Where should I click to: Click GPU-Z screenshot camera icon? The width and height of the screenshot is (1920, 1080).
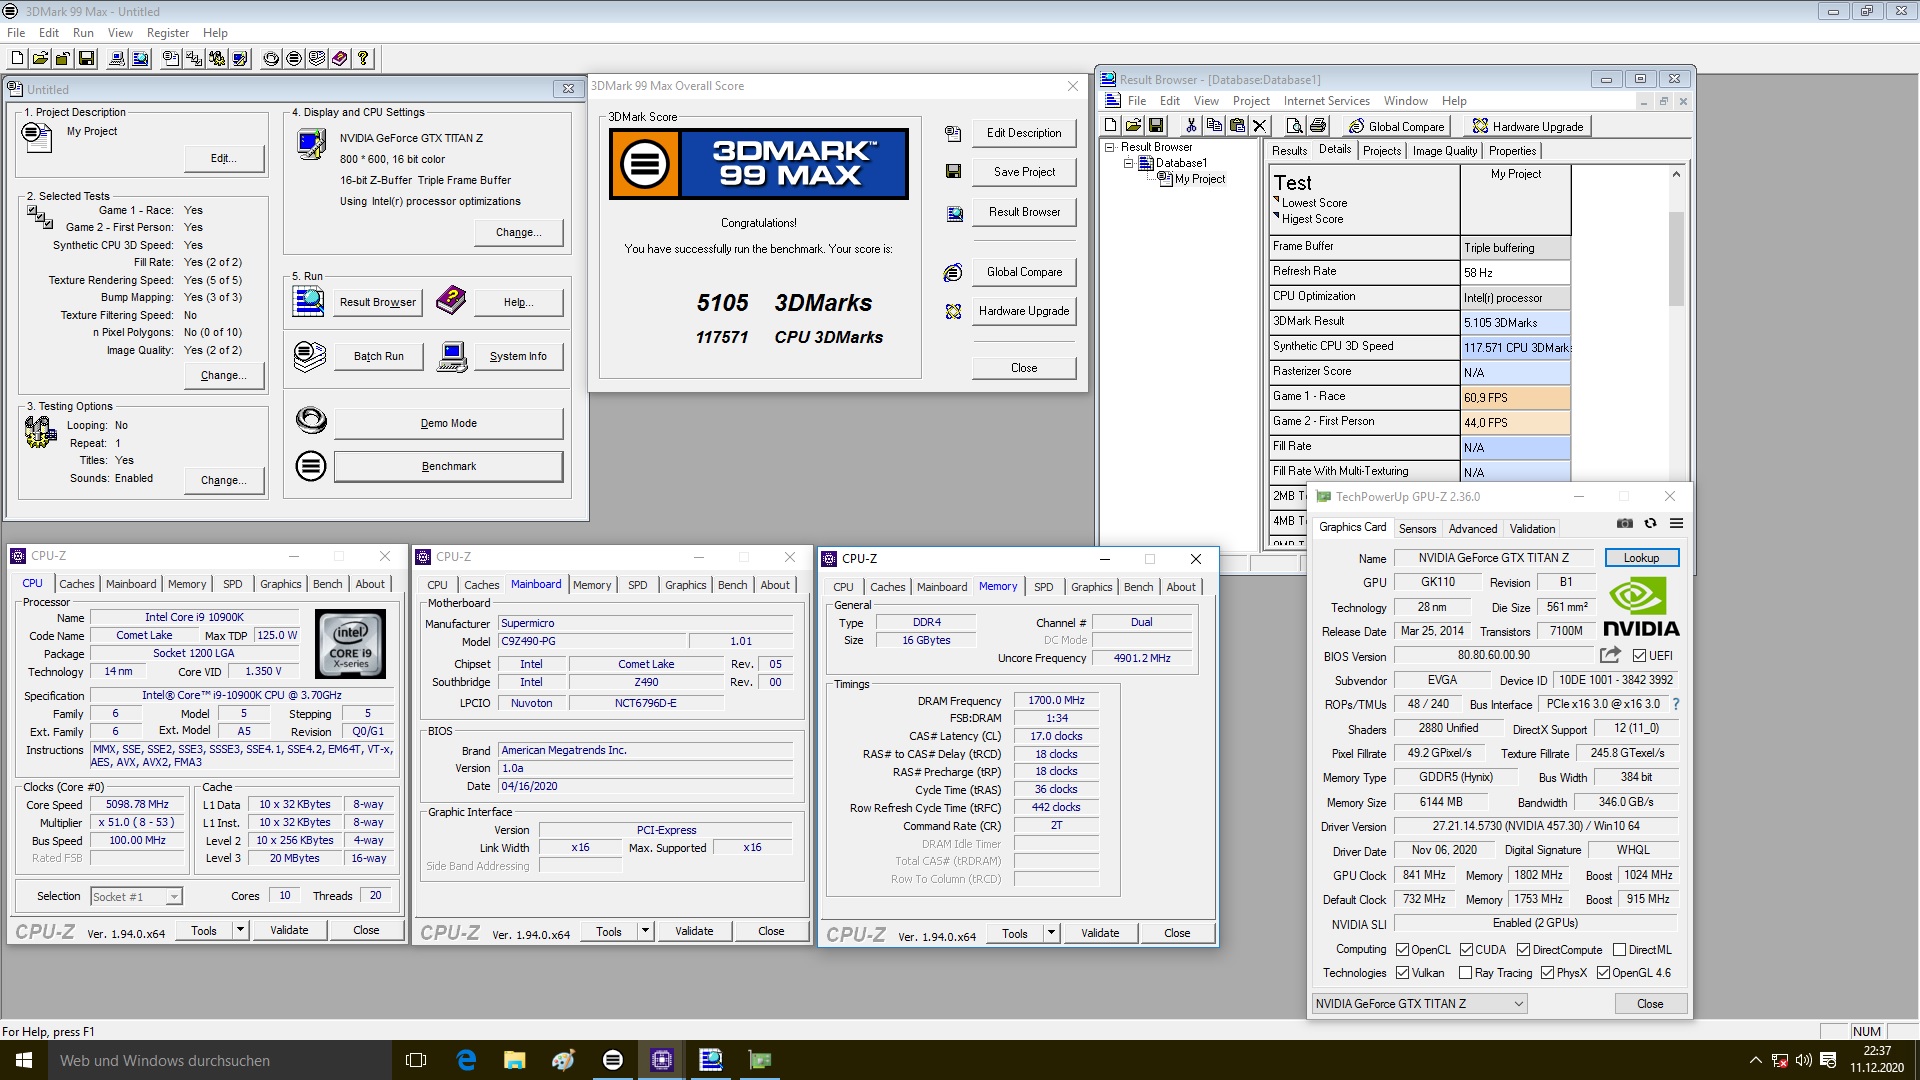click(1625, 524)
